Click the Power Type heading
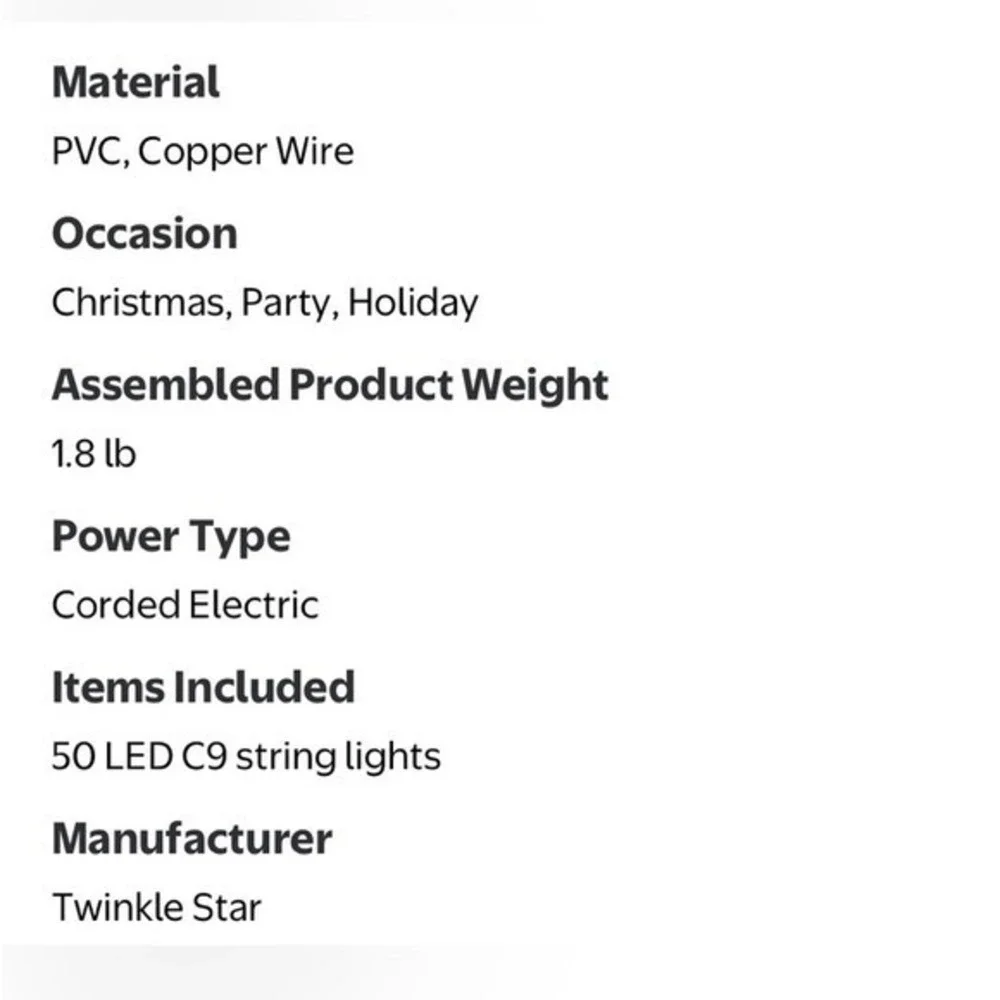 pos(171,538)
